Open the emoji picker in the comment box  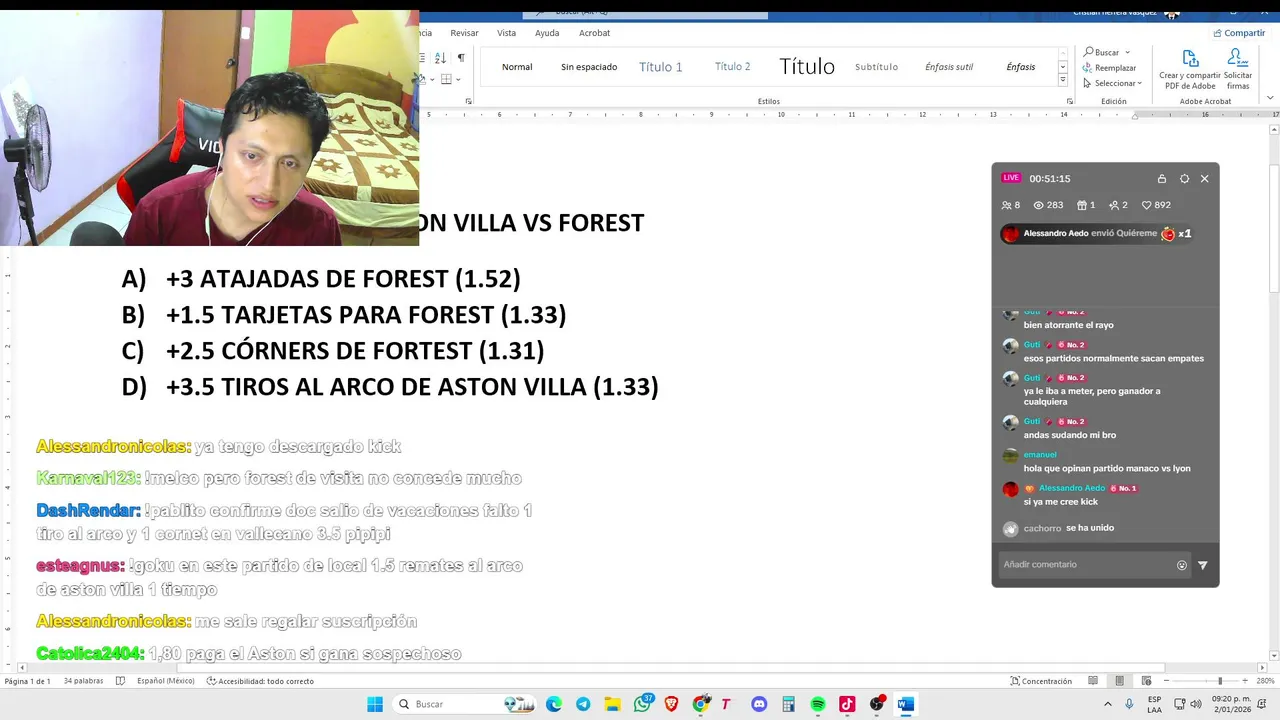[x=1181, y=565]
